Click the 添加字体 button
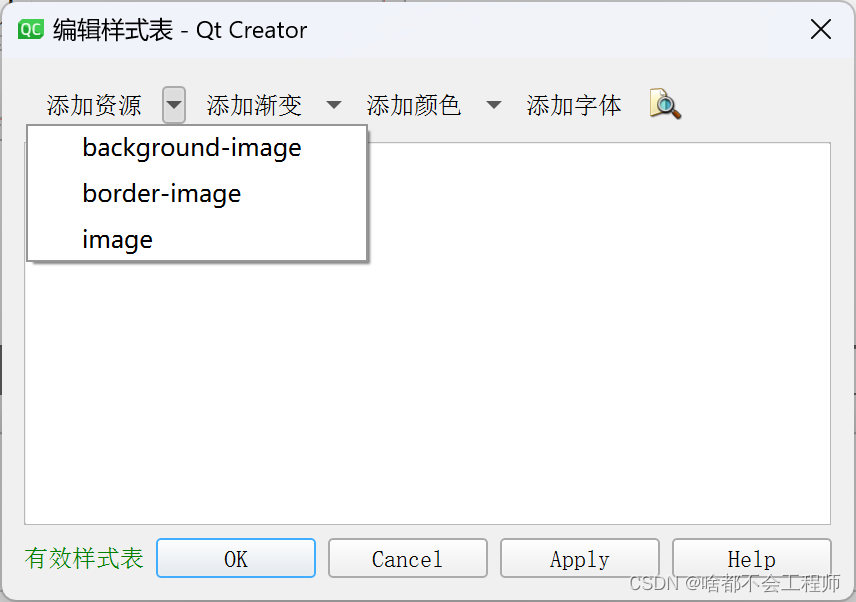856x602 pixels. click(x=574, y=105)
